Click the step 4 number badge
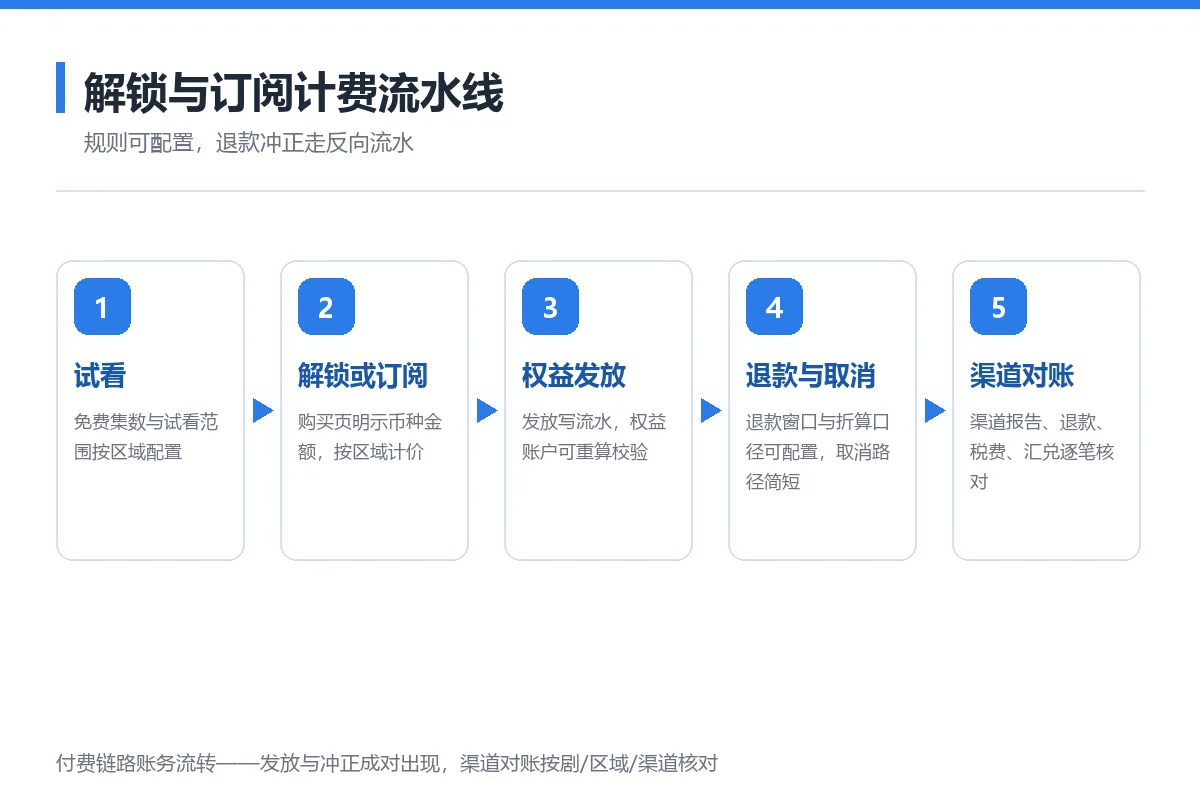The image size is (1200, 800). [774, 306]
